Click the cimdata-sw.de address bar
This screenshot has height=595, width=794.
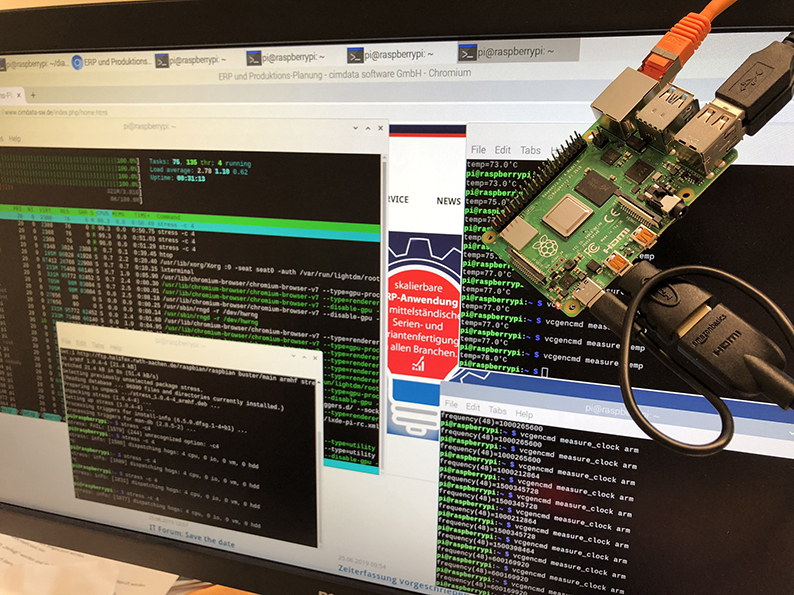pos(54,112)
